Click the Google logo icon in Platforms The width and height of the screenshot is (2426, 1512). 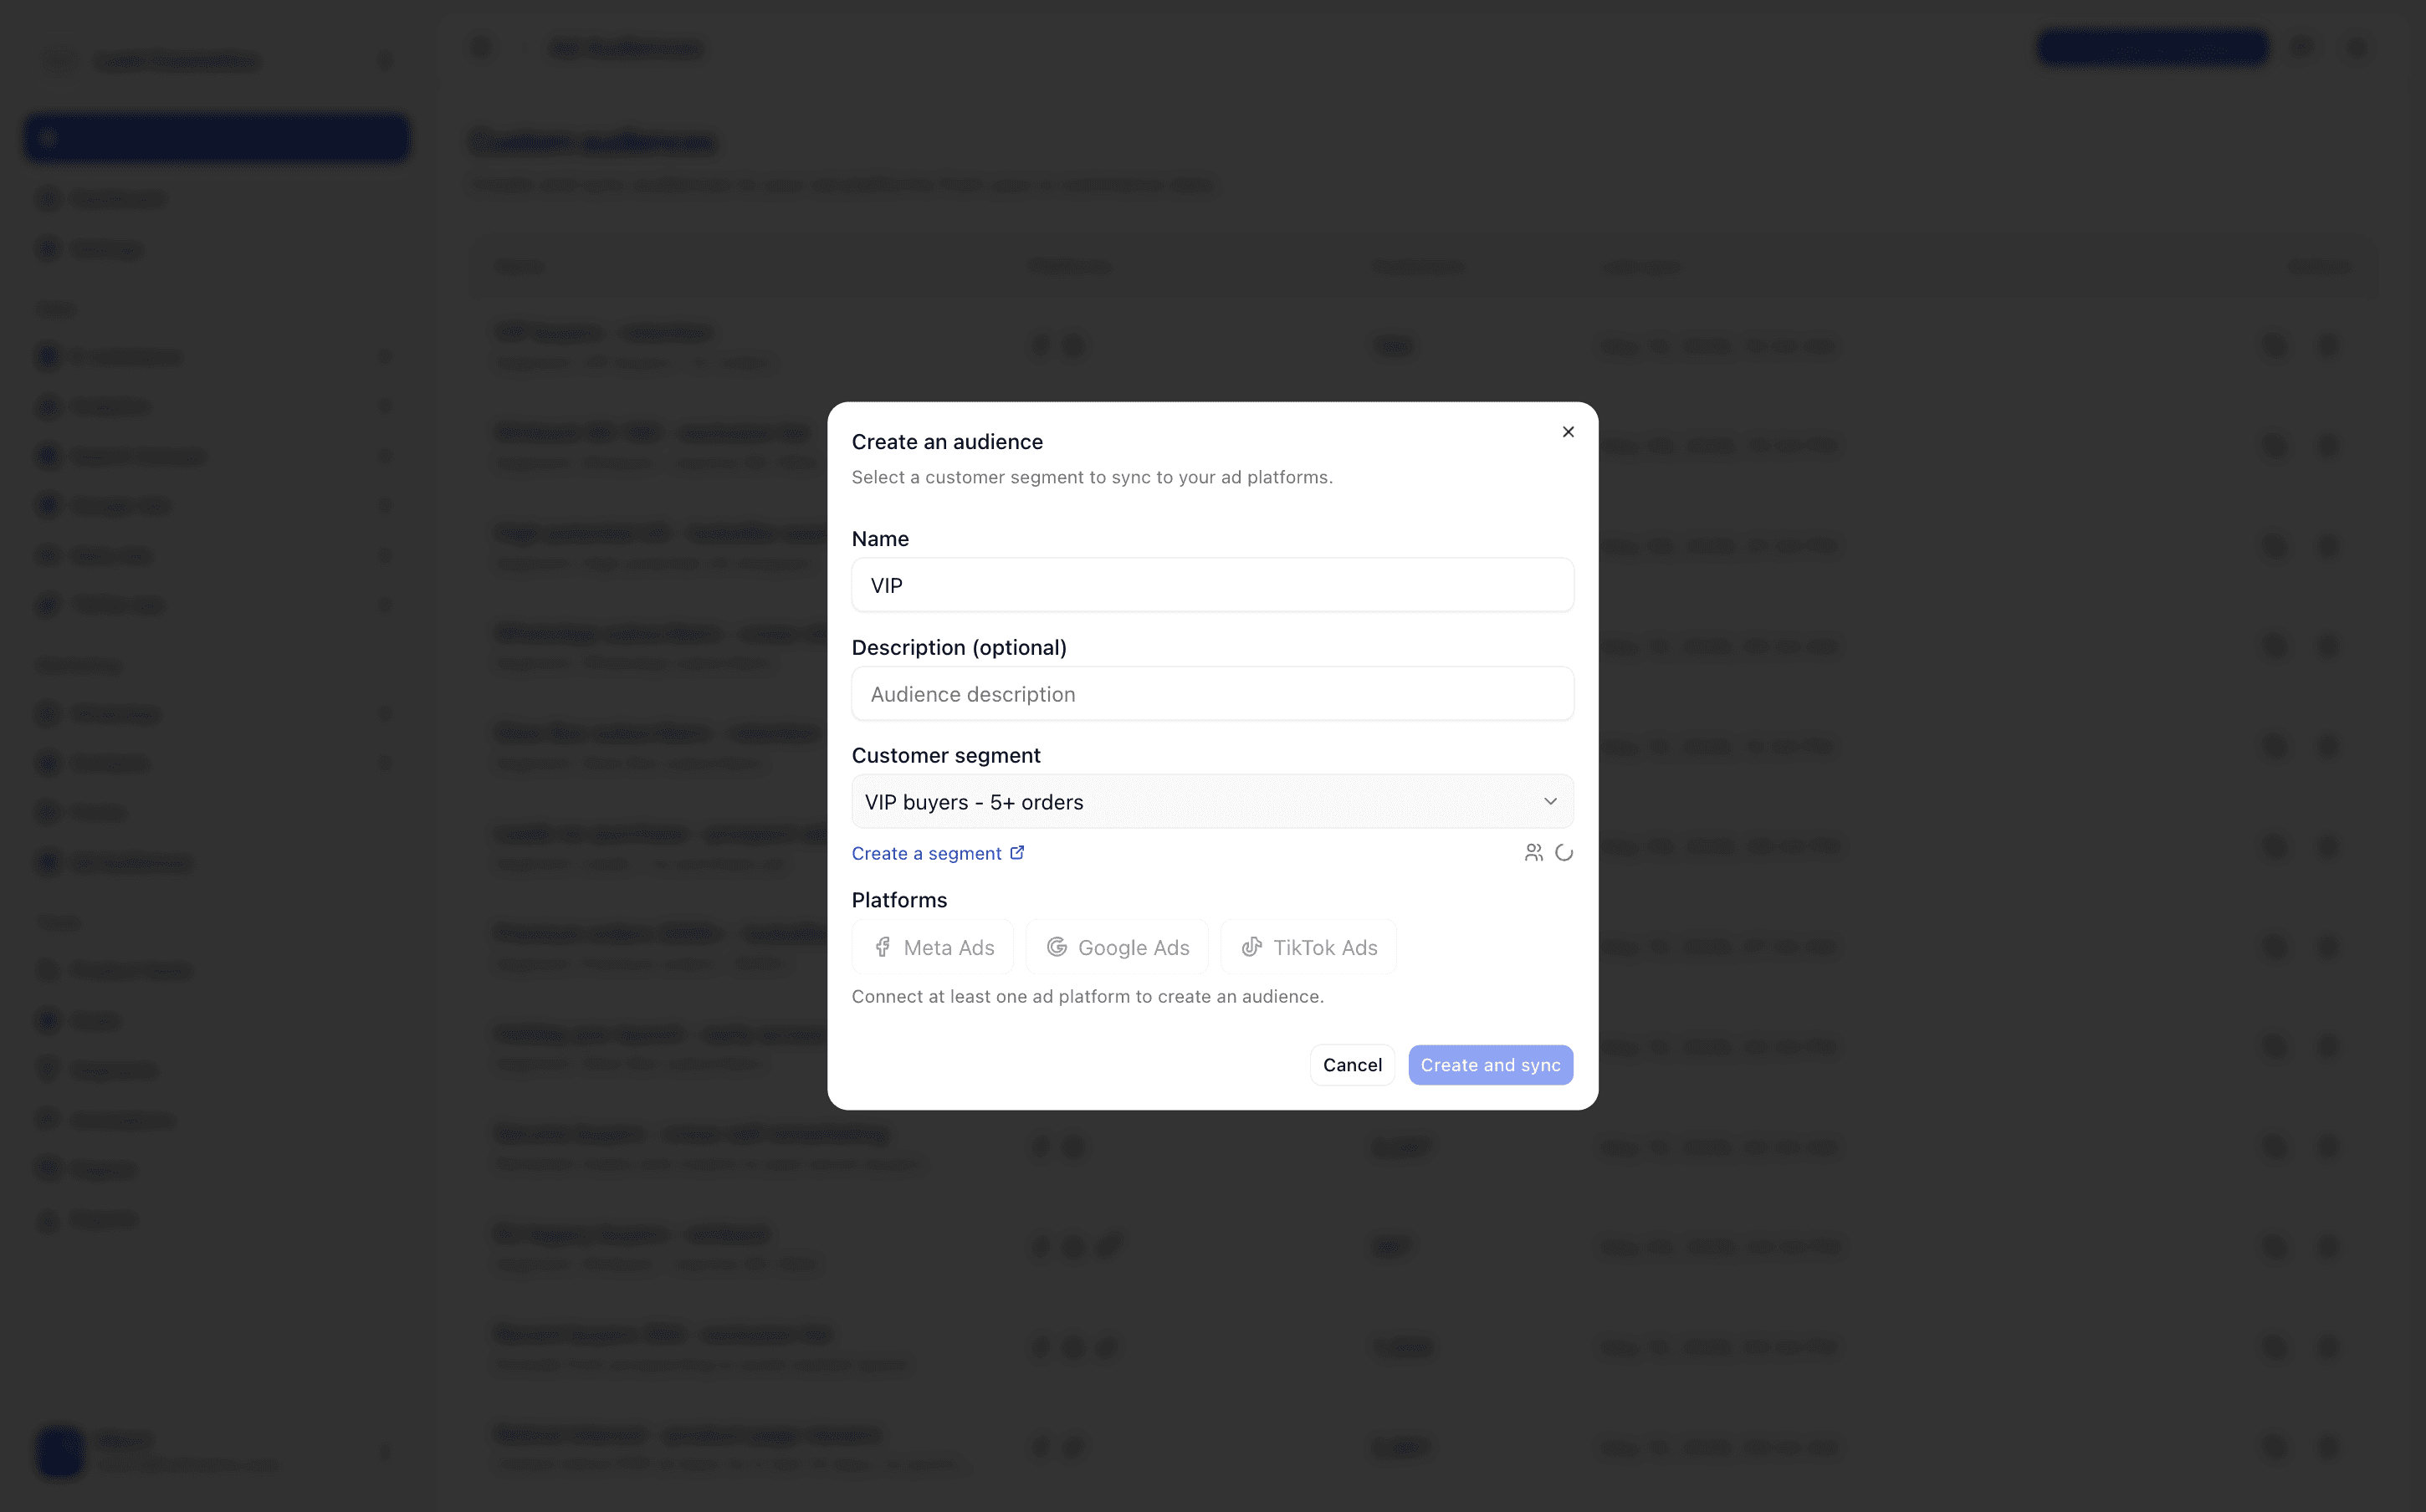(x=1056, y=947)
